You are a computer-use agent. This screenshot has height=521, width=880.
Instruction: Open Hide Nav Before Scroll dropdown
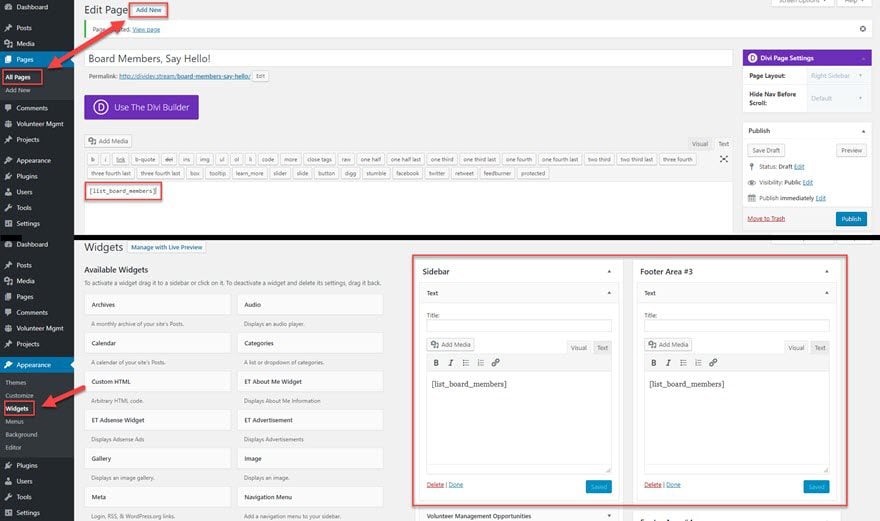pos(837,98)
